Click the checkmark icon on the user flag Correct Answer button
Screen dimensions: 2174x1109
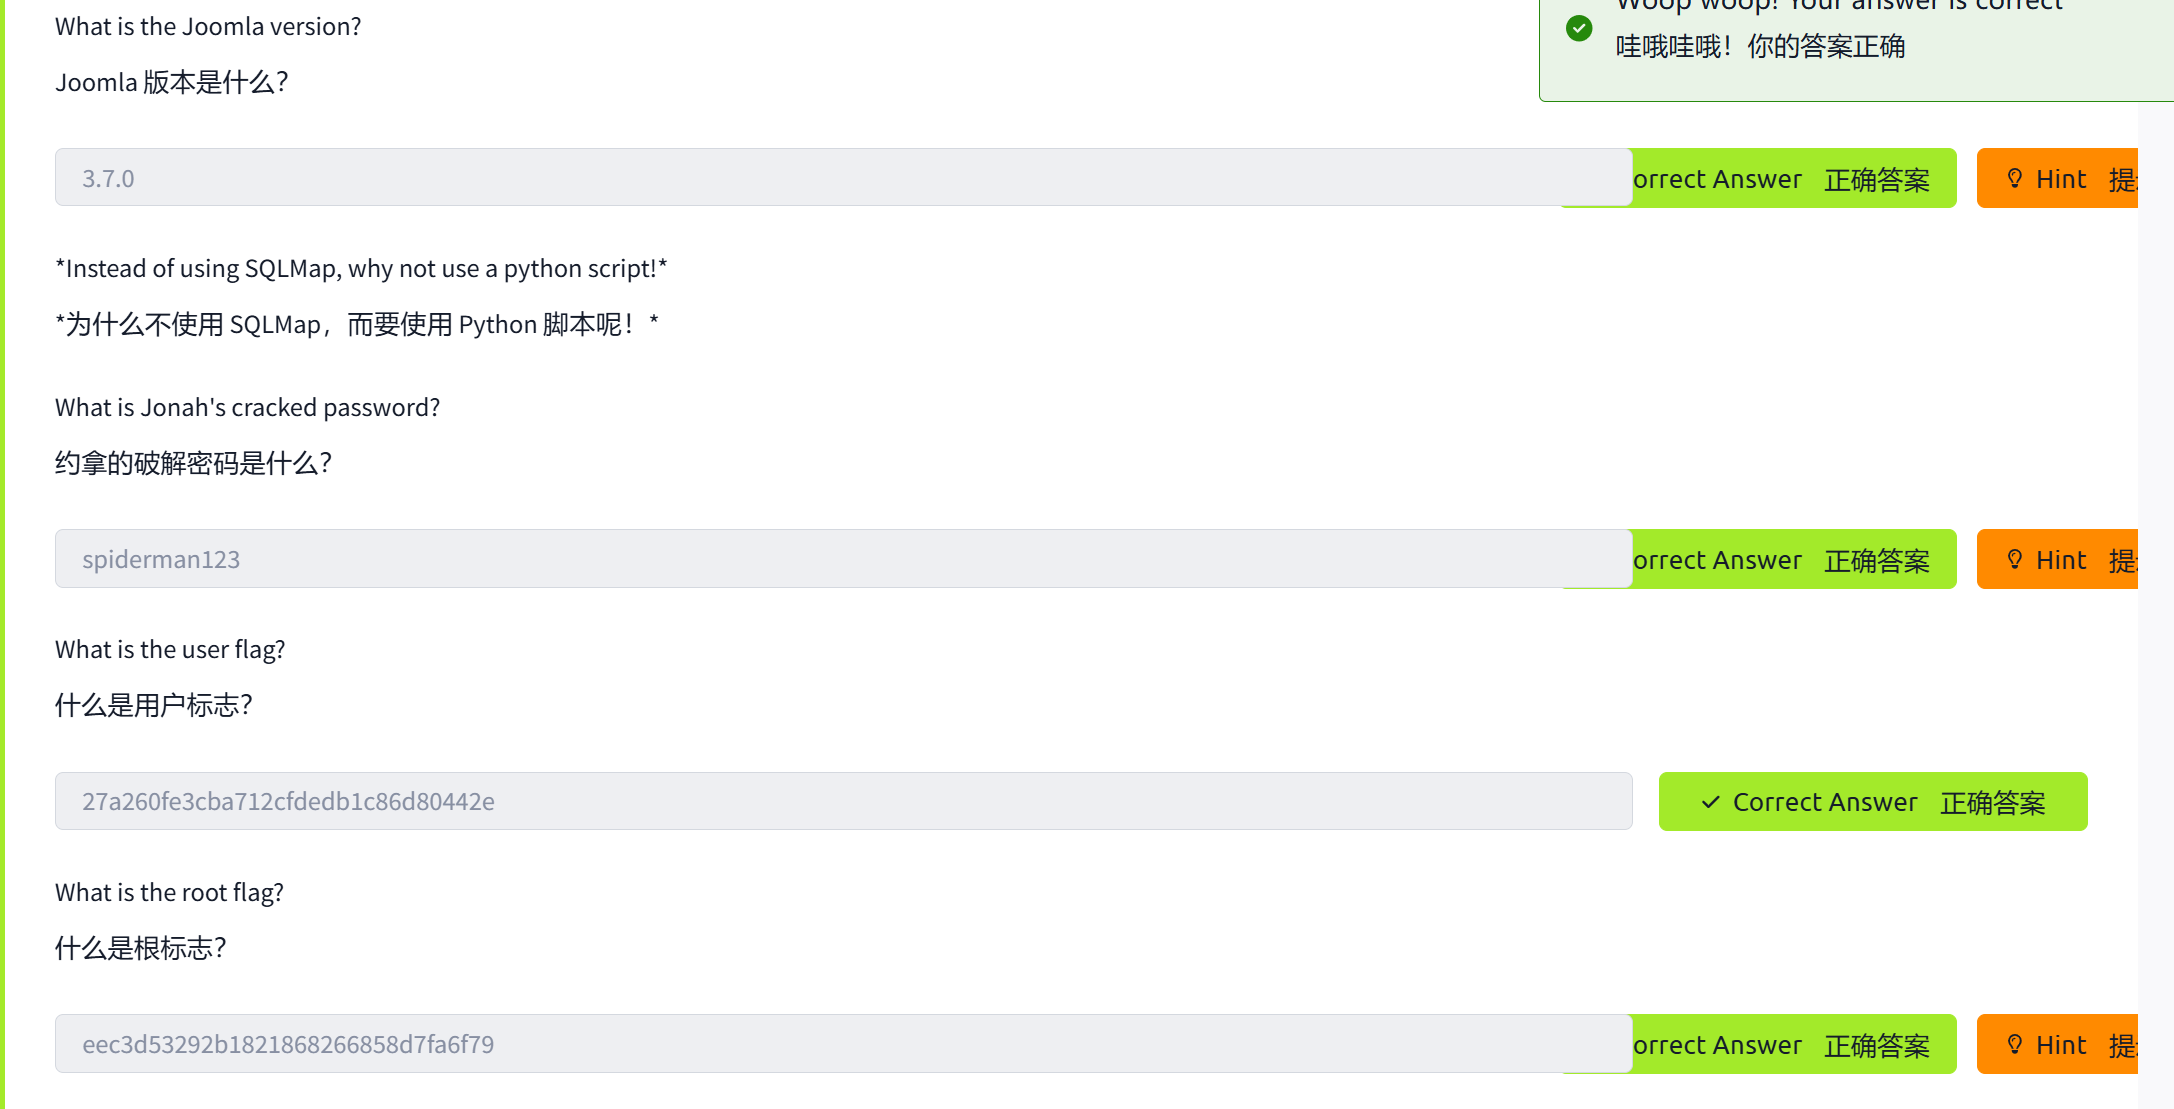click(1711, 802)
